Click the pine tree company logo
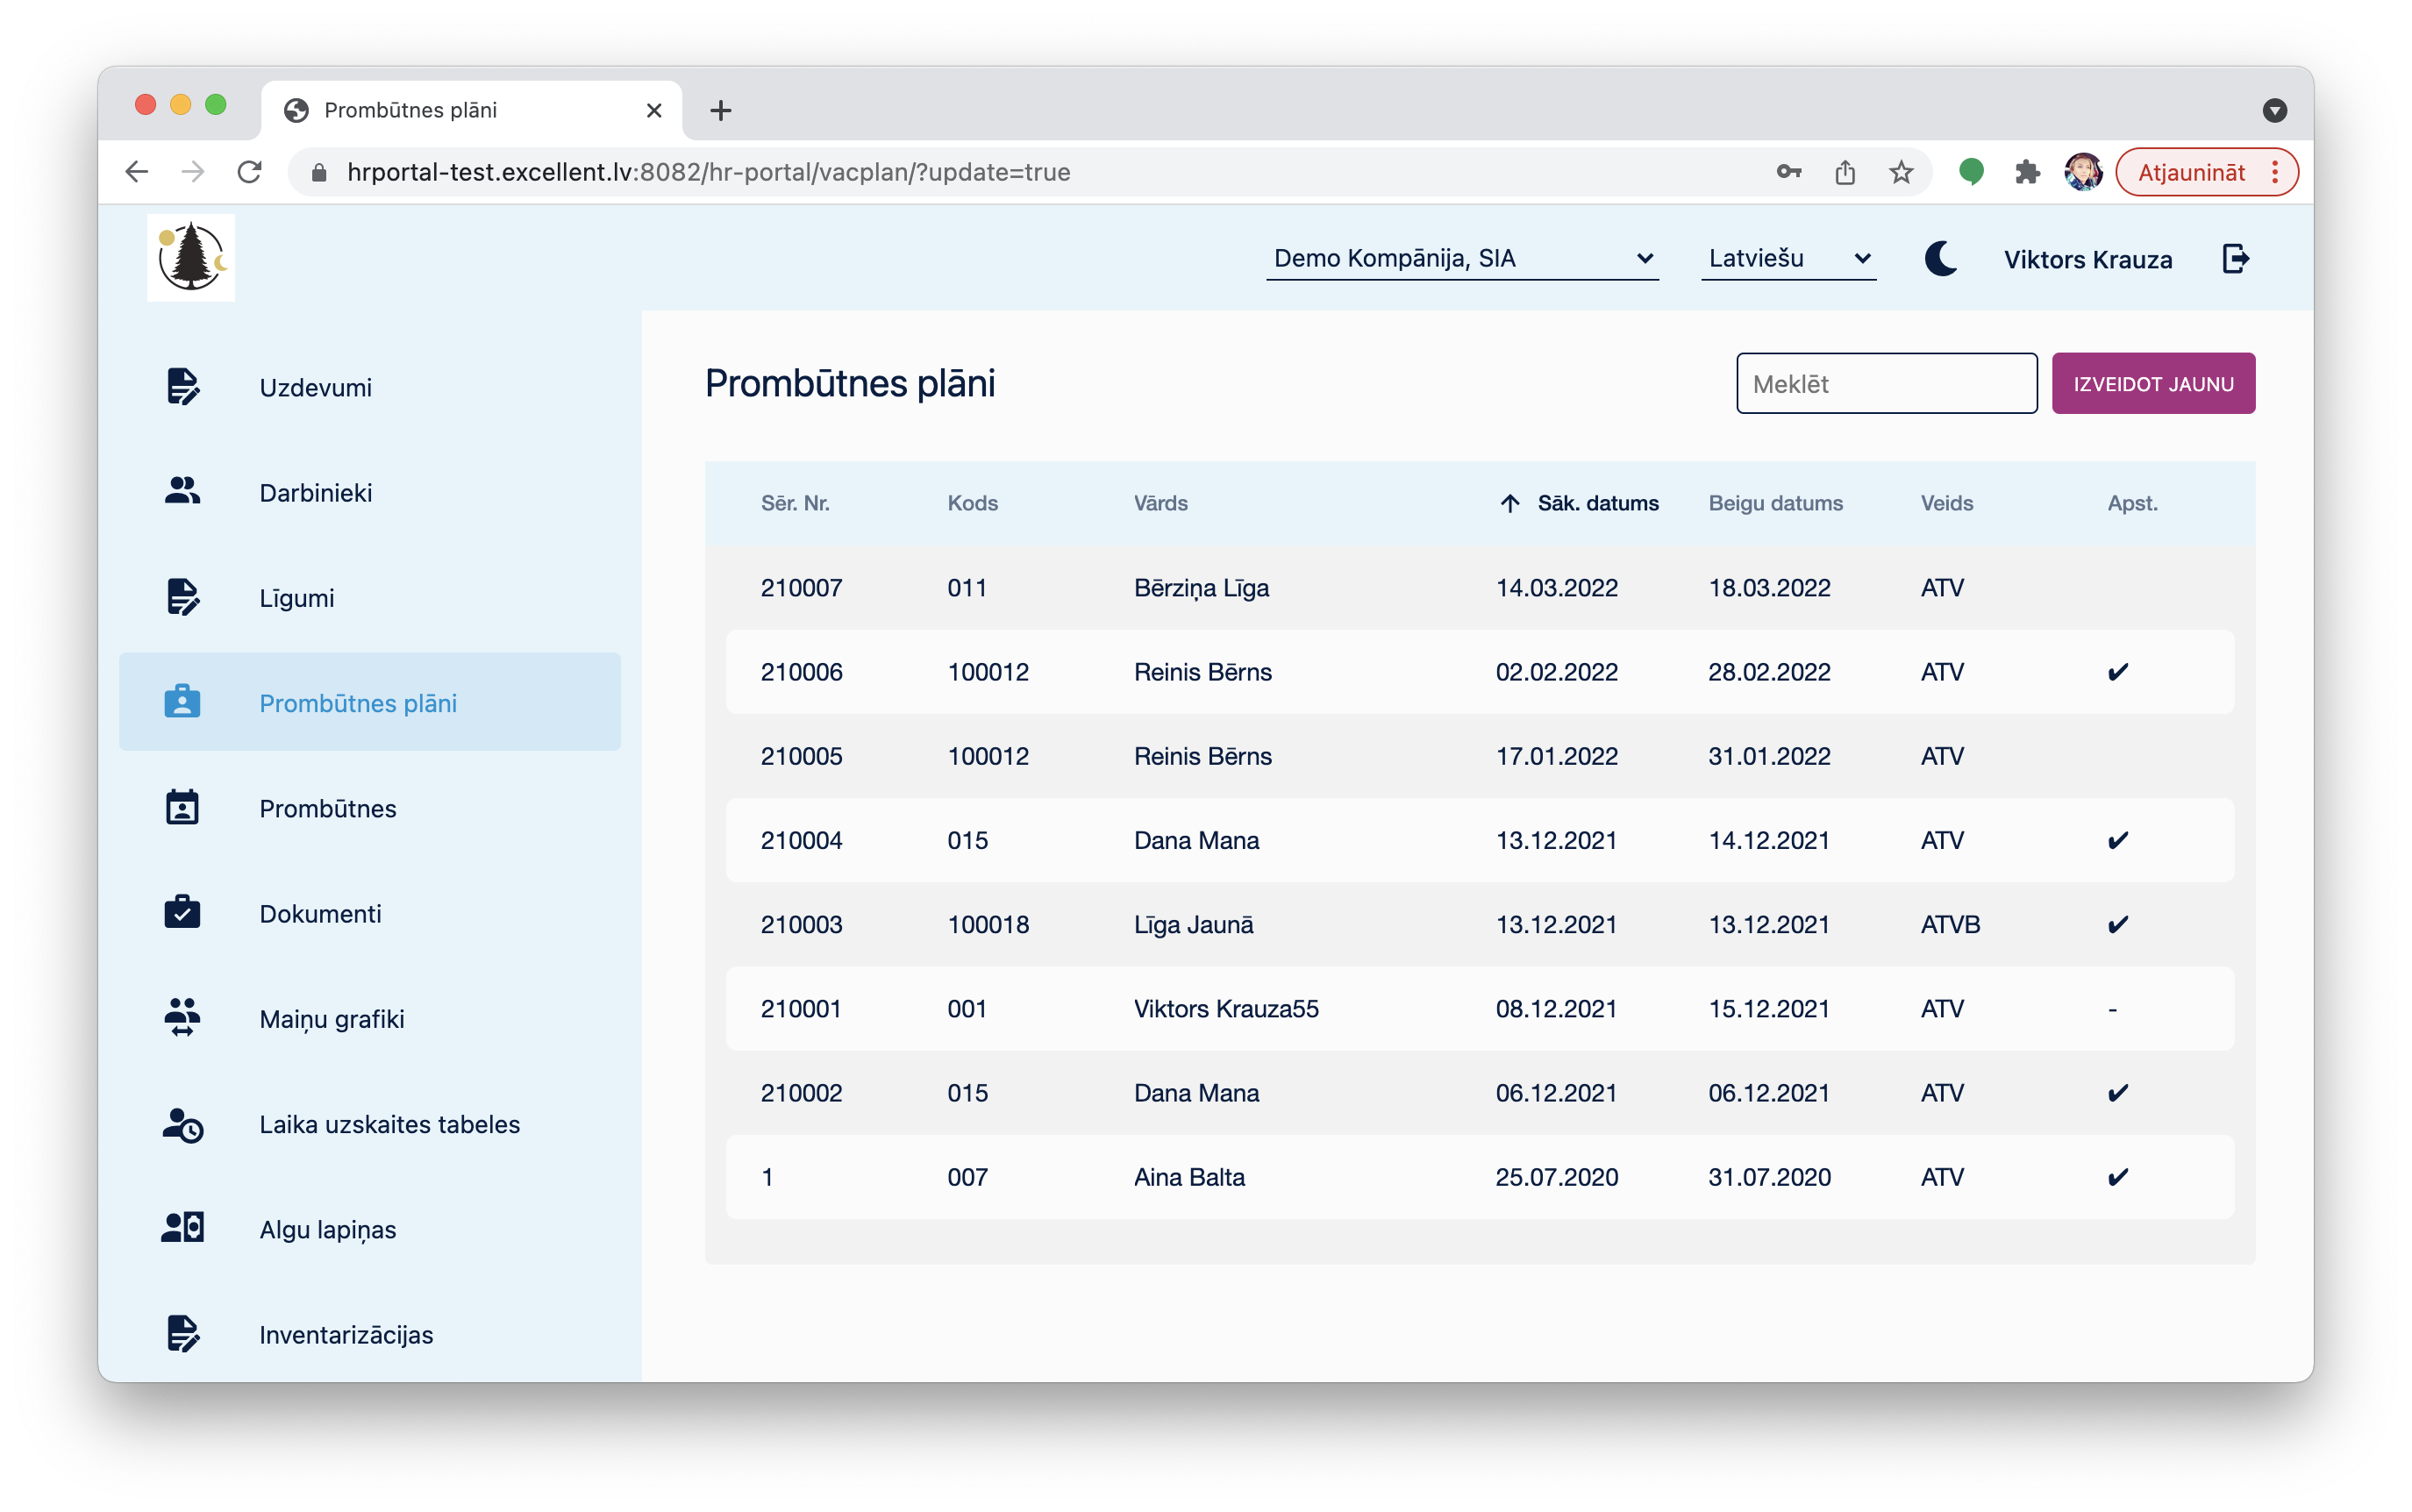 tap(191, 258)
